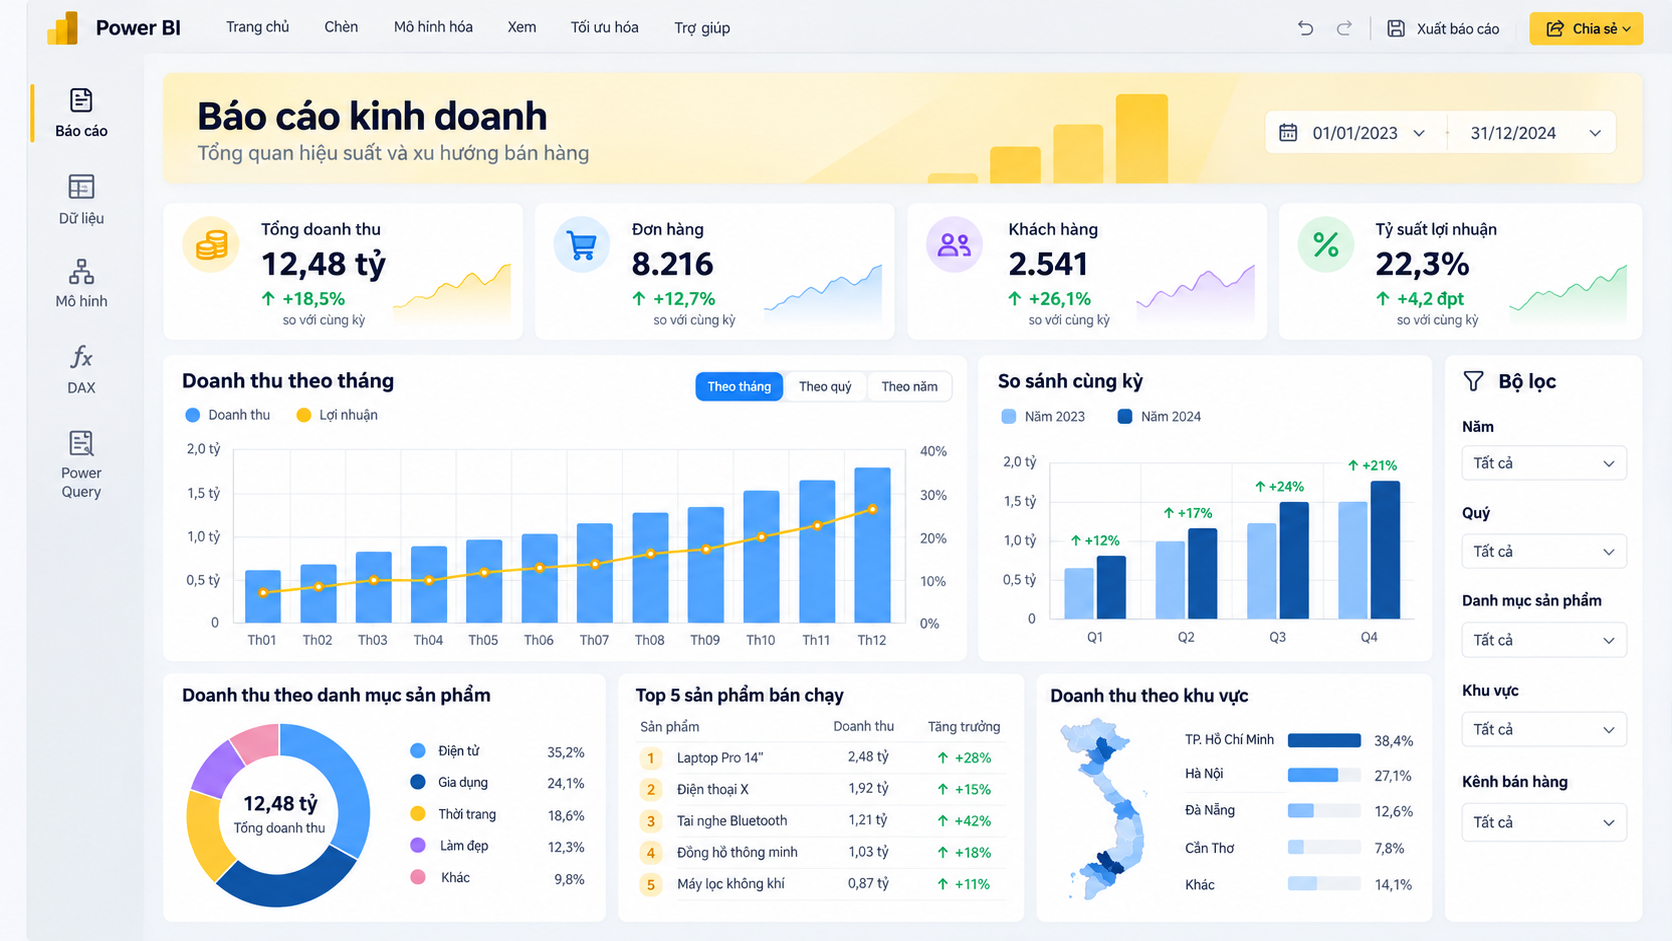Open the Tối ưu hóa menu
This screenshot has width=1672, height=941.
604,27
